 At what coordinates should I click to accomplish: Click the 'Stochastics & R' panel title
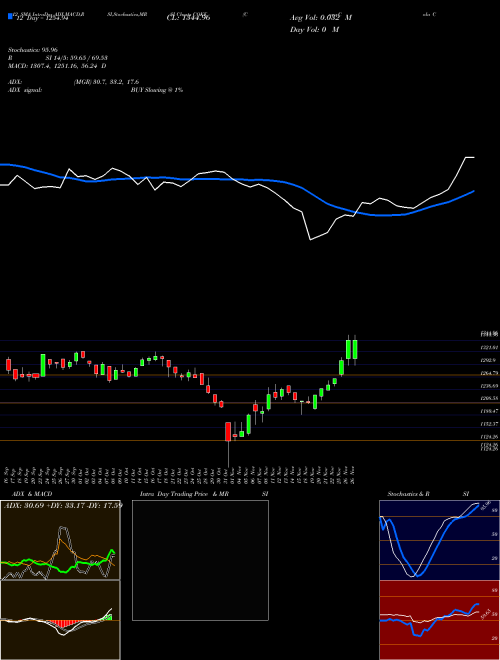point(408,494)
